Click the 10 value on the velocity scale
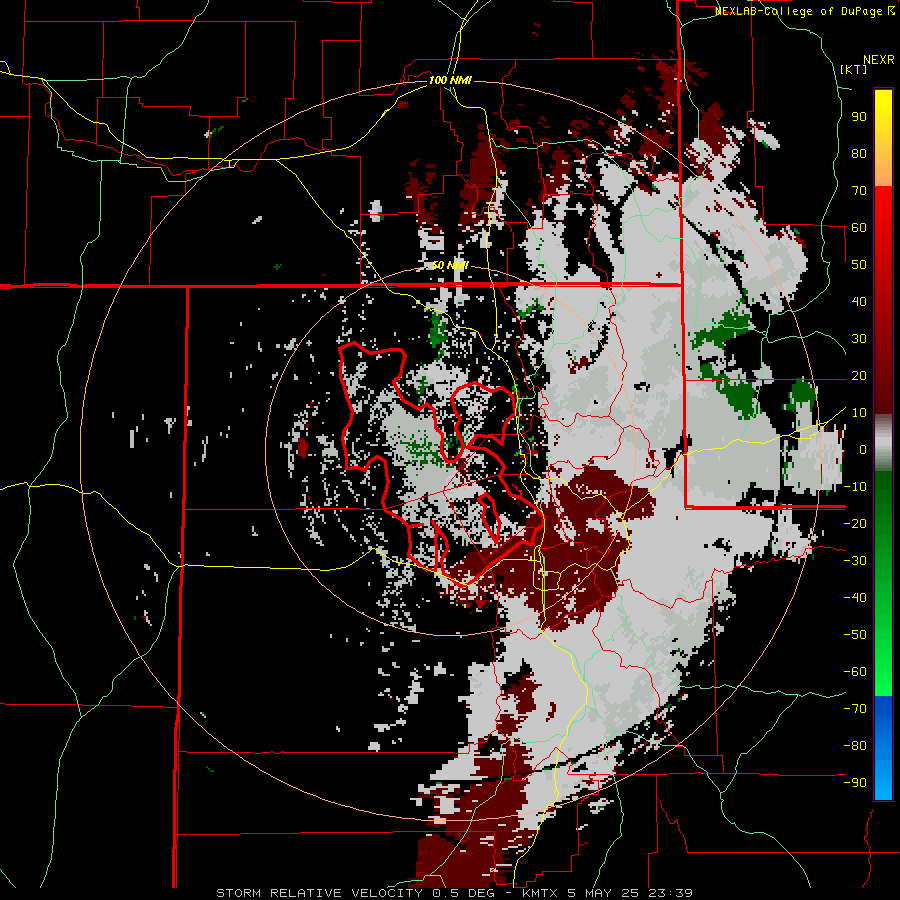900x900 pixels. click(x=859, y=413)
